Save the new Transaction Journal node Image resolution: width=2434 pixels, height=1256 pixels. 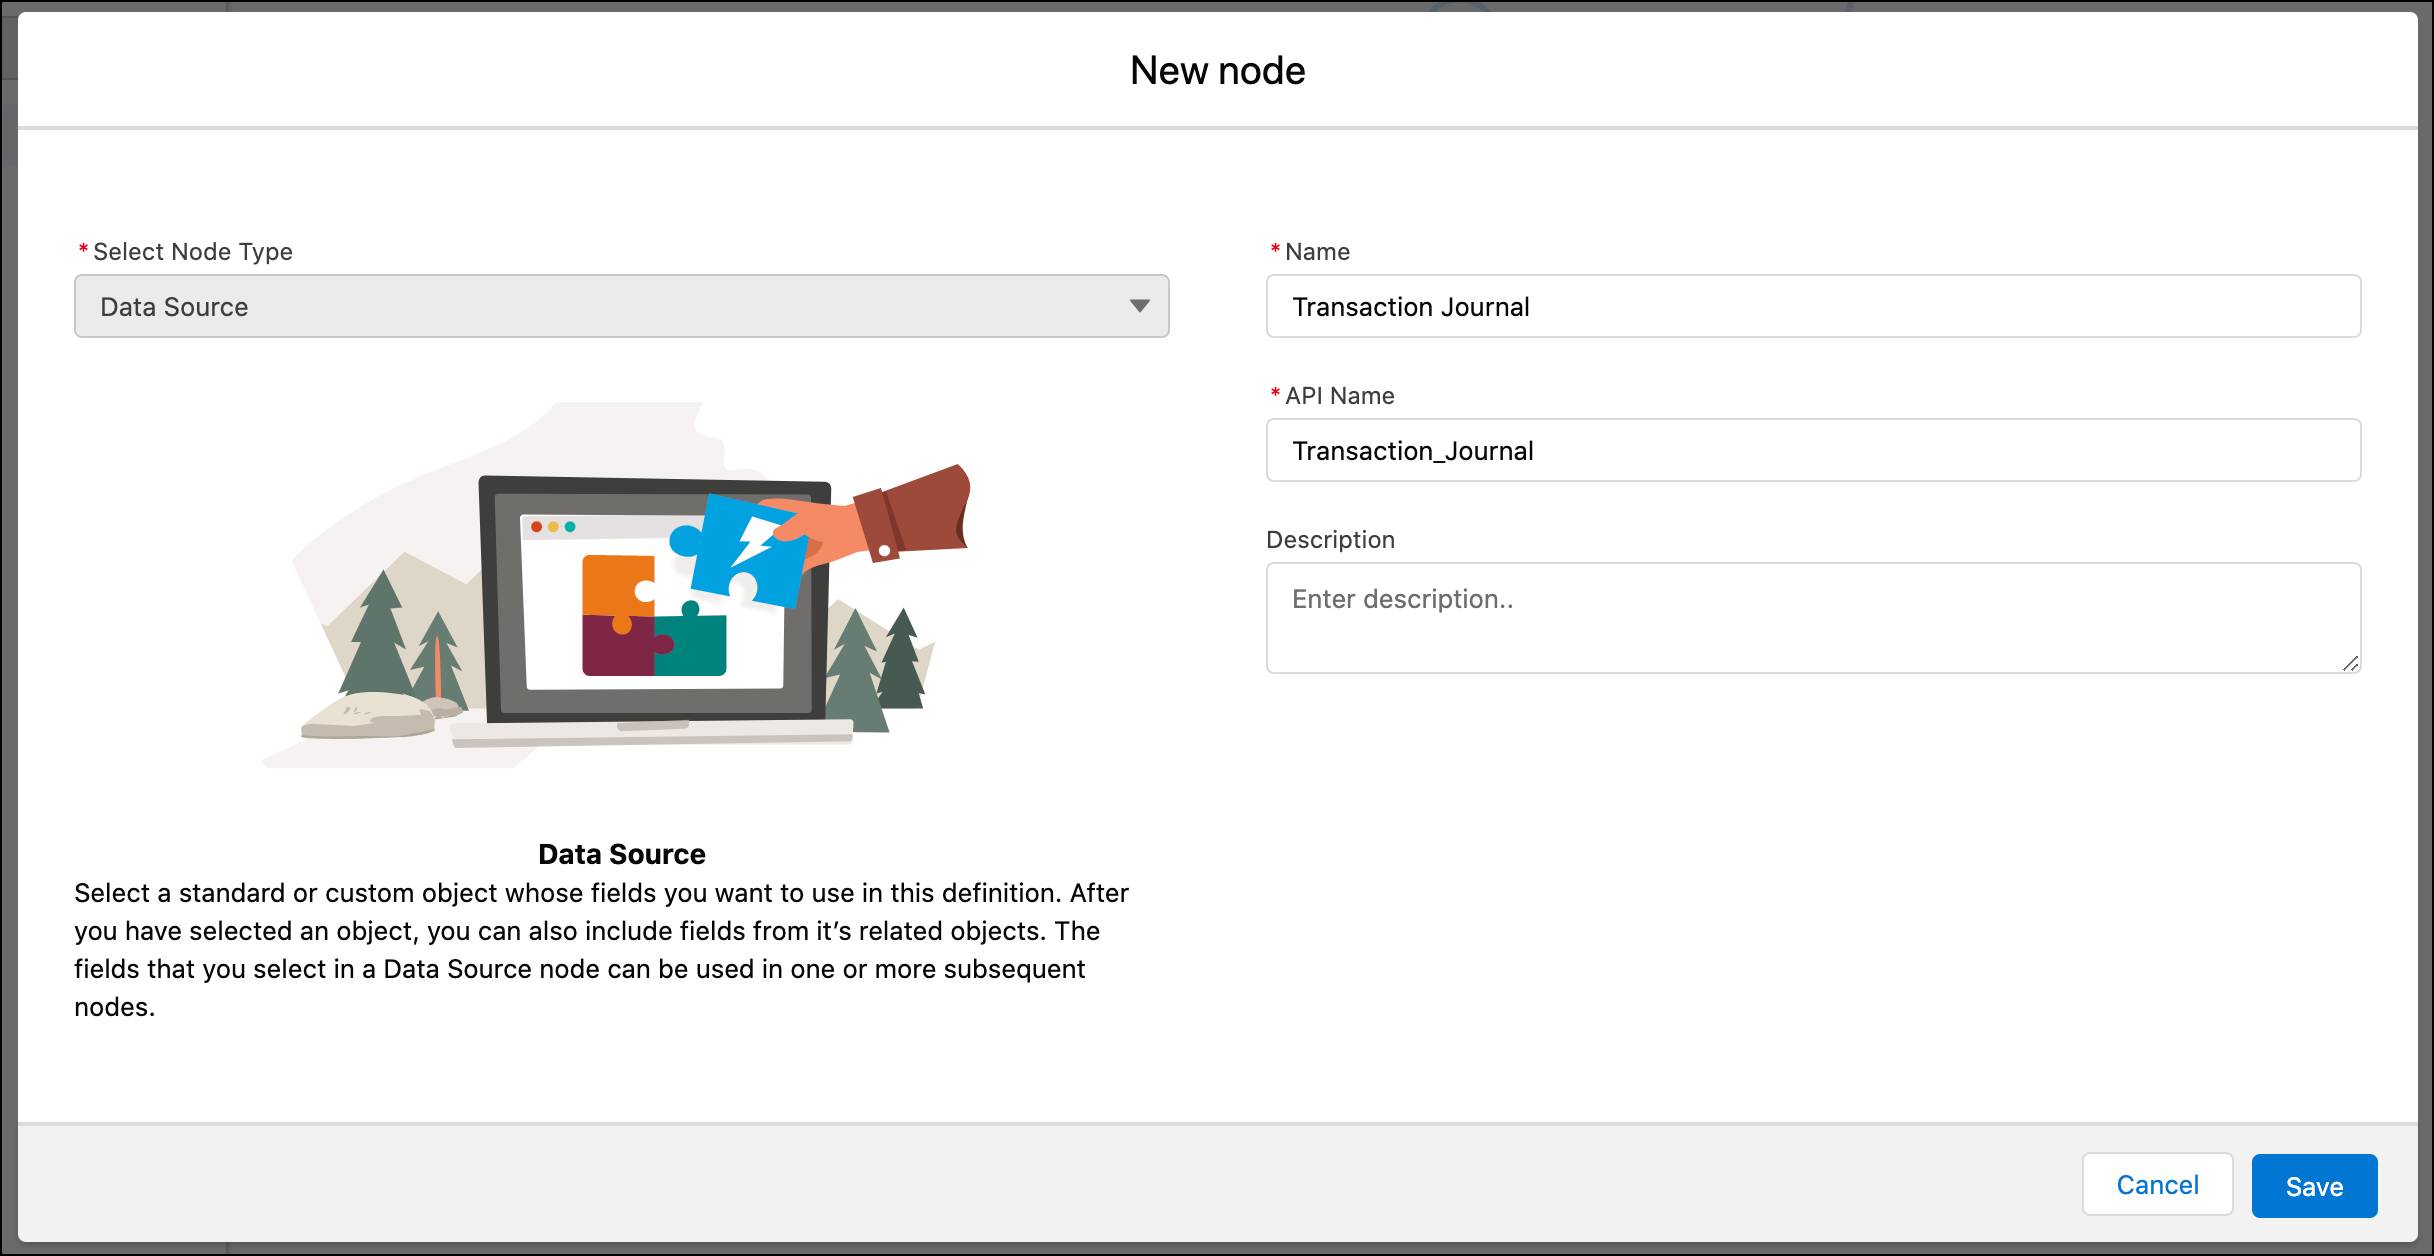pyautogui.click(x=2314, y=1185)
